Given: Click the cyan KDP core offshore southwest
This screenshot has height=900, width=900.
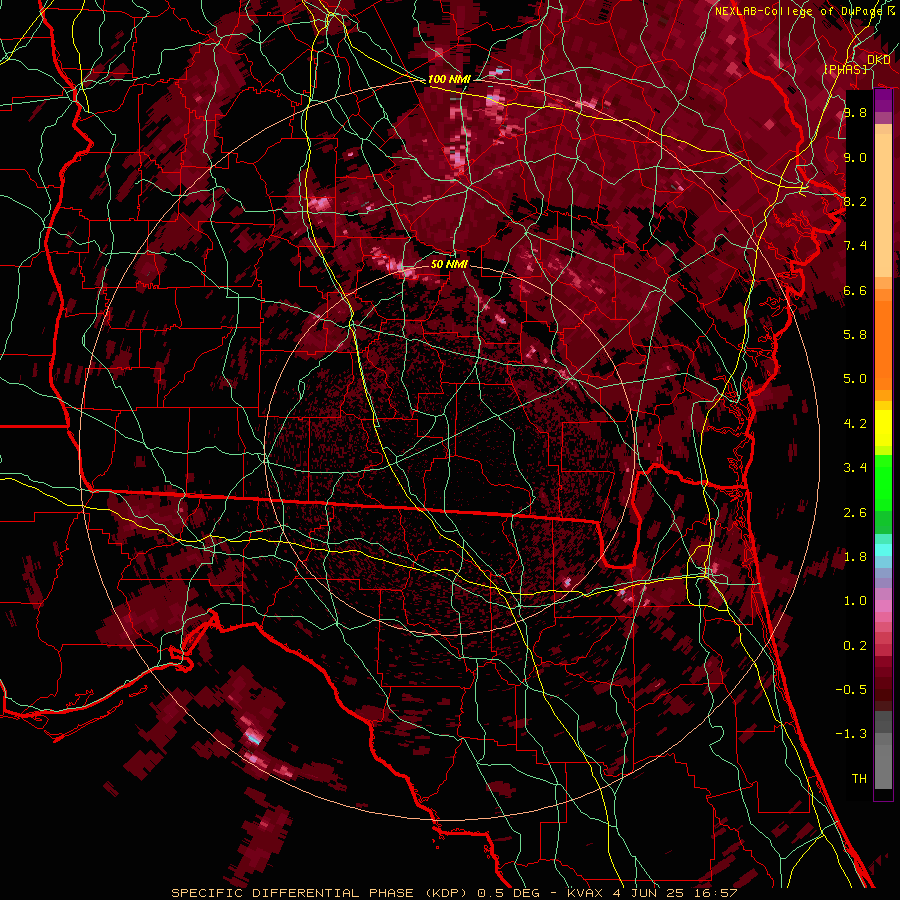Looking at the screenshot, I should (x=253, y=739).
